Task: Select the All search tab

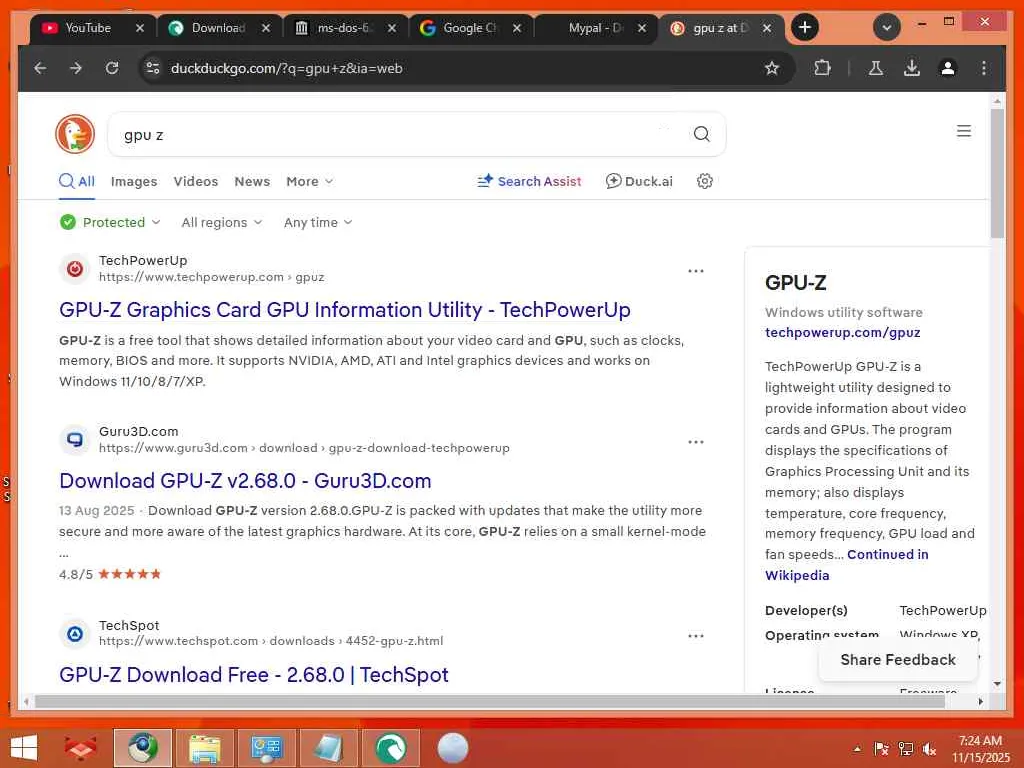Action: tap(77, 181)
